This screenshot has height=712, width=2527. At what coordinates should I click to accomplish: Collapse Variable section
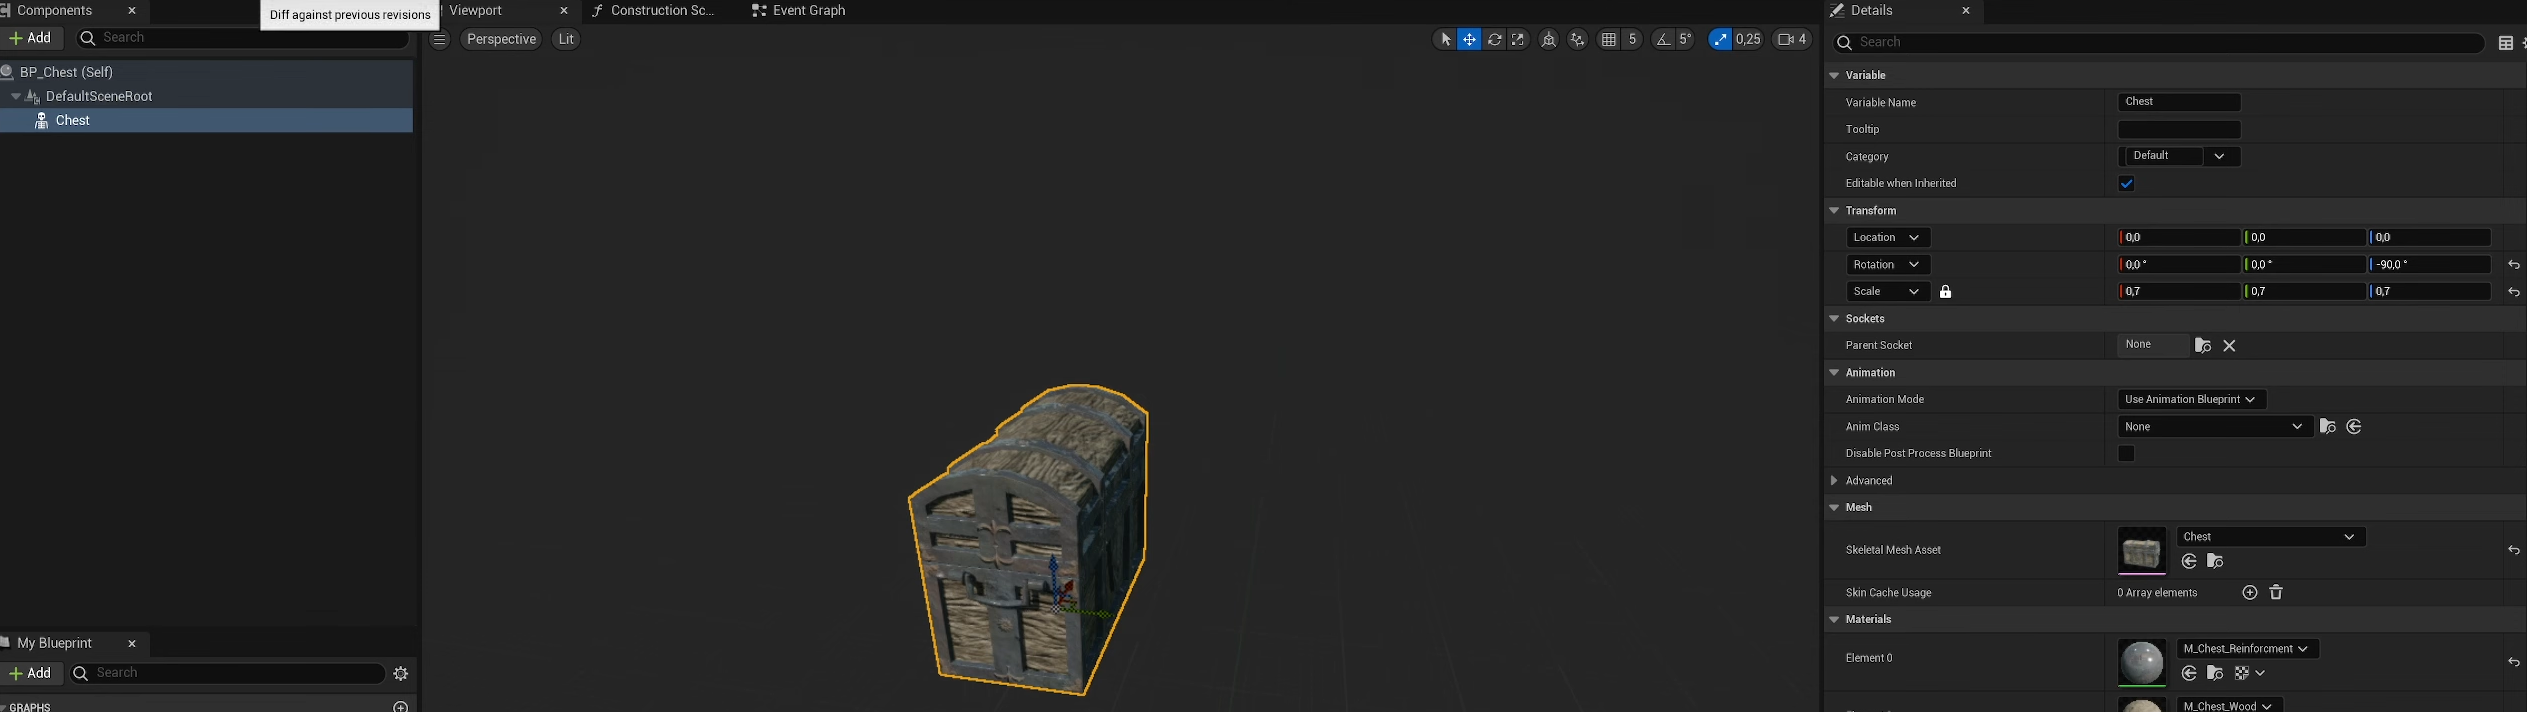point(1834,76)
